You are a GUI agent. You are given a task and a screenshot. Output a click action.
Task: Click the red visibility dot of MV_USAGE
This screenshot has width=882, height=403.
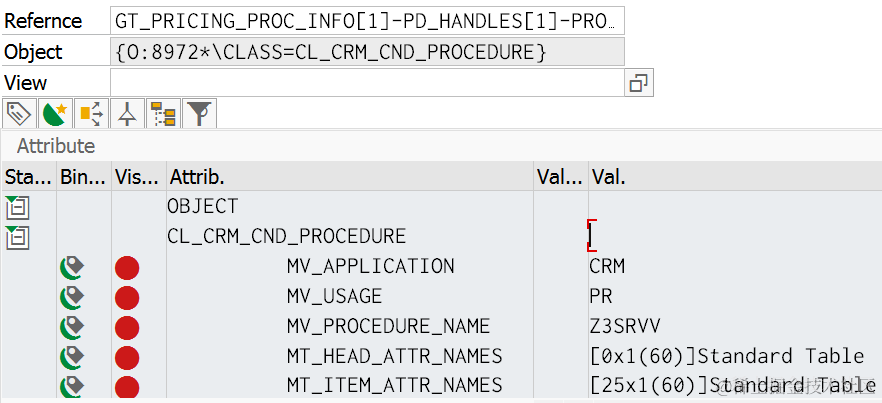point(127,298)
